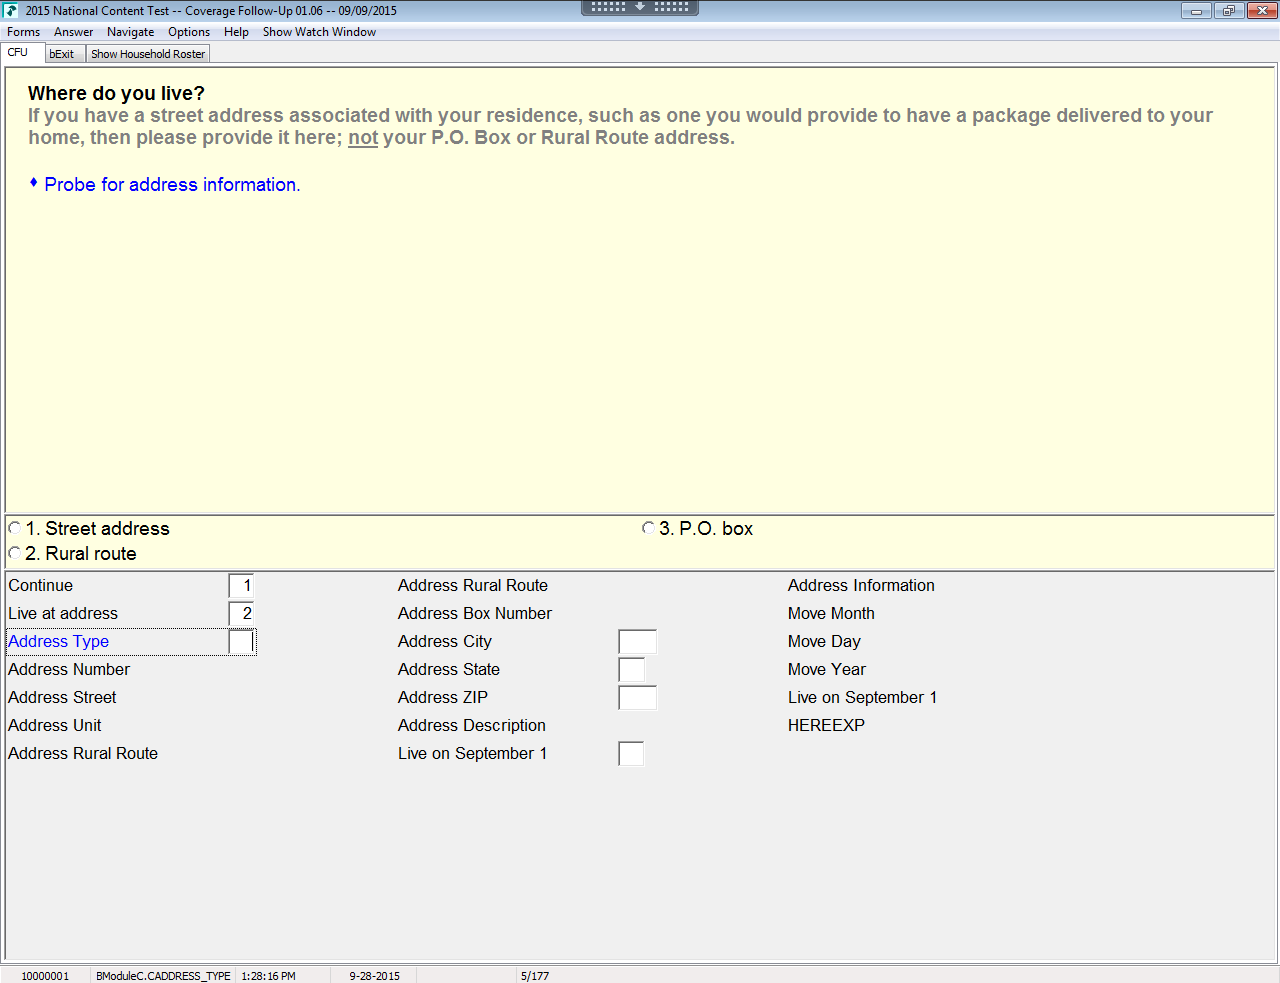
Task: Click the Address Number label
Action: (69, 670)
